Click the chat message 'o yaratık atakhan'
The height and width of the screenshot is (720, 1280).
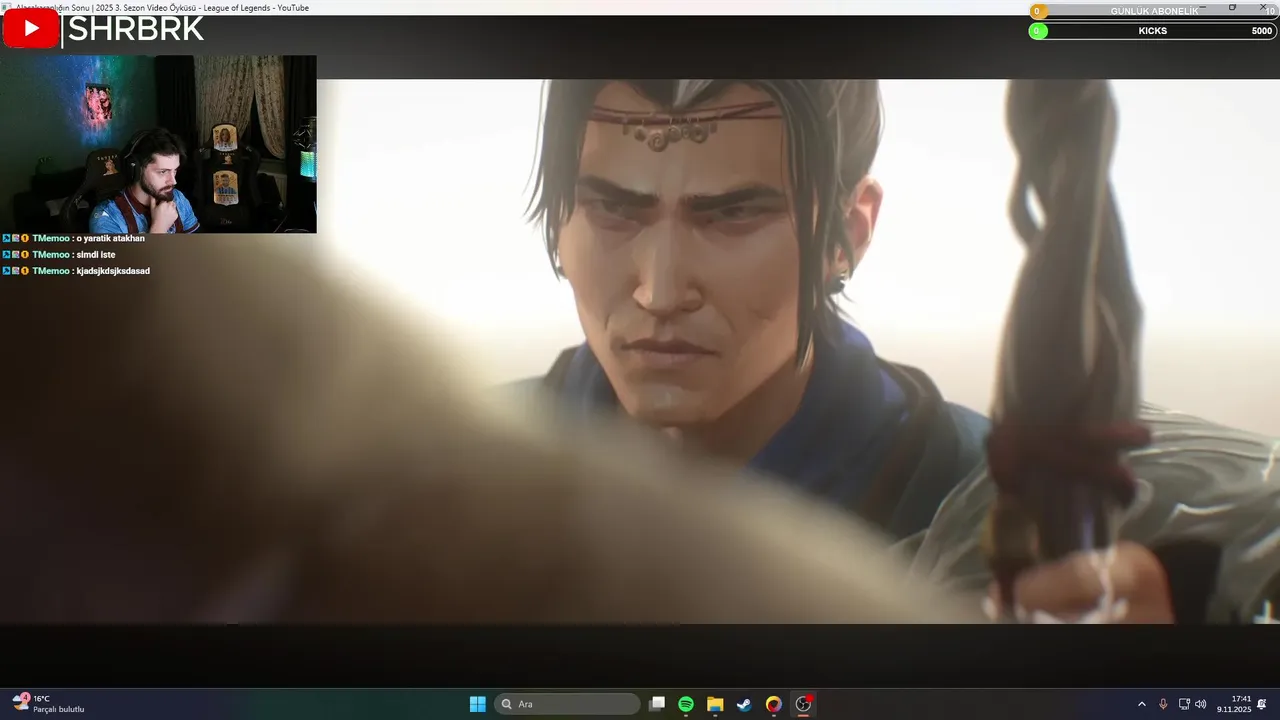pos(110,239)
